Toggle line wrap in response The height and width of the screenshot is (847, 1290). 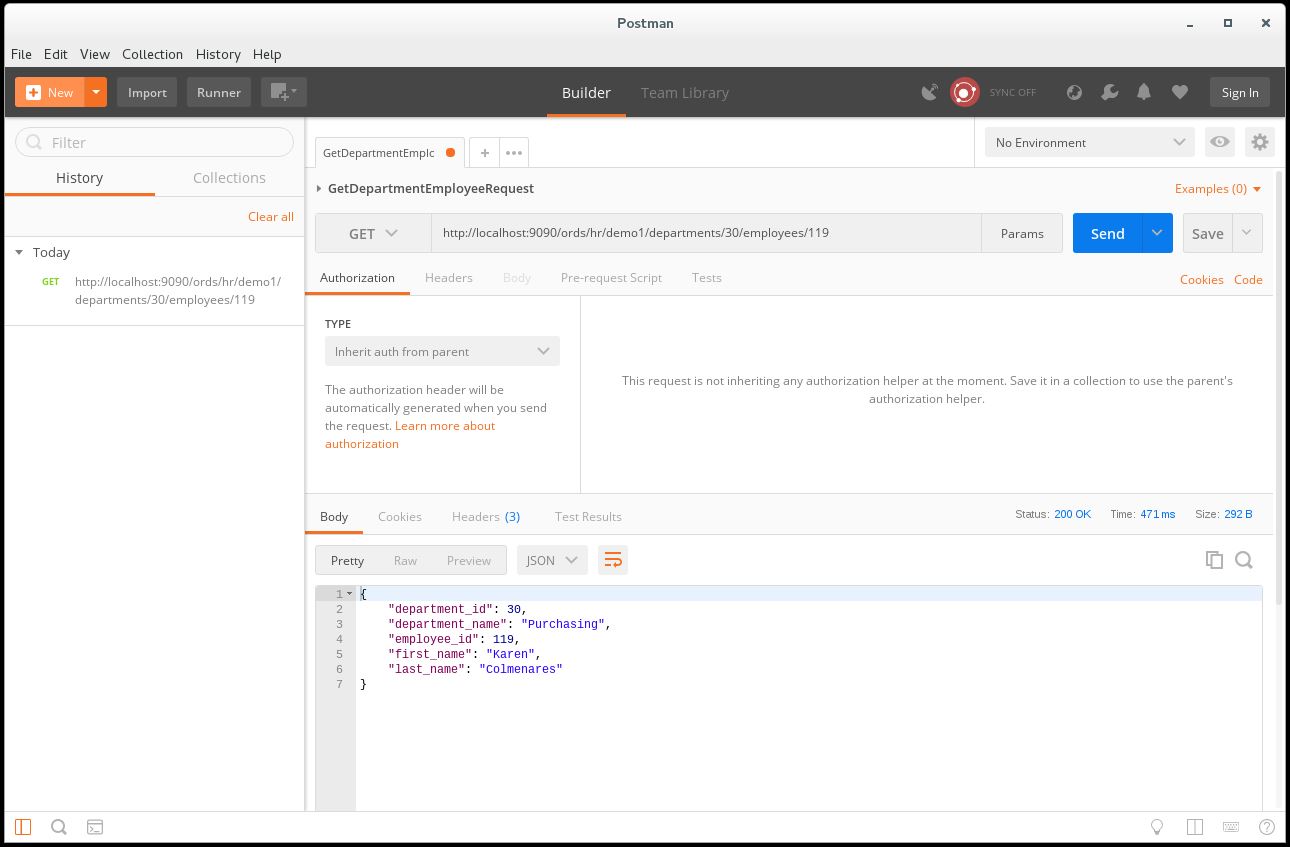point(612,560)
